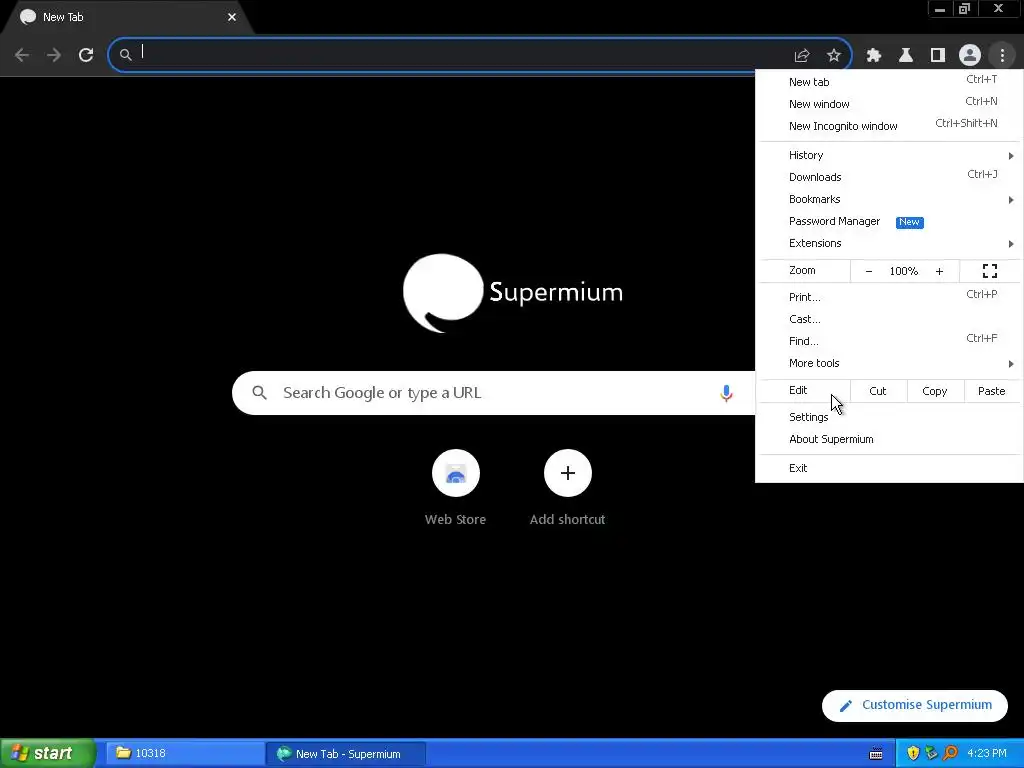The image size is (1024, 768).
Task: Select New tab from the menu
Action: (889, 82)
